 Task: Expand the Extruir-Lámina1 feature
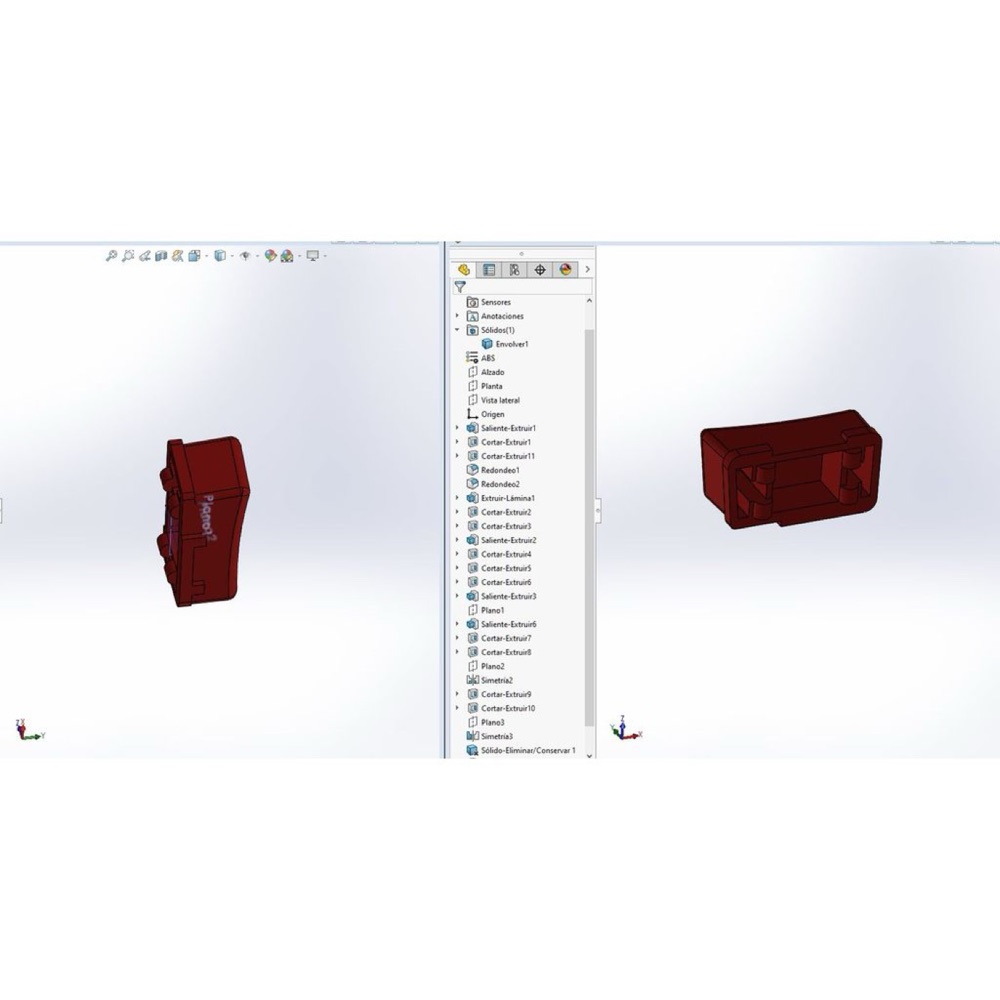457,498
